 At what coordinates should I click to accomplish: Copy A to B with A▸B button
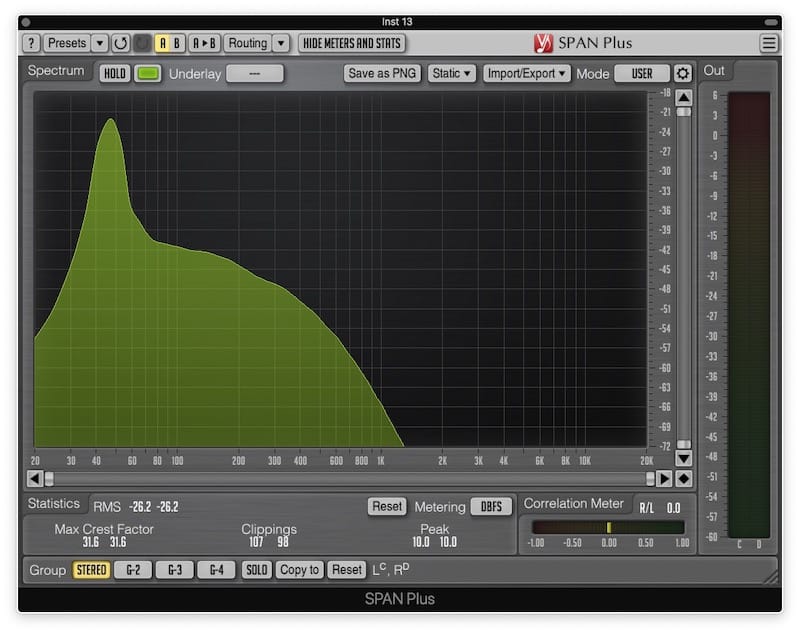click(x=204, y=43)
